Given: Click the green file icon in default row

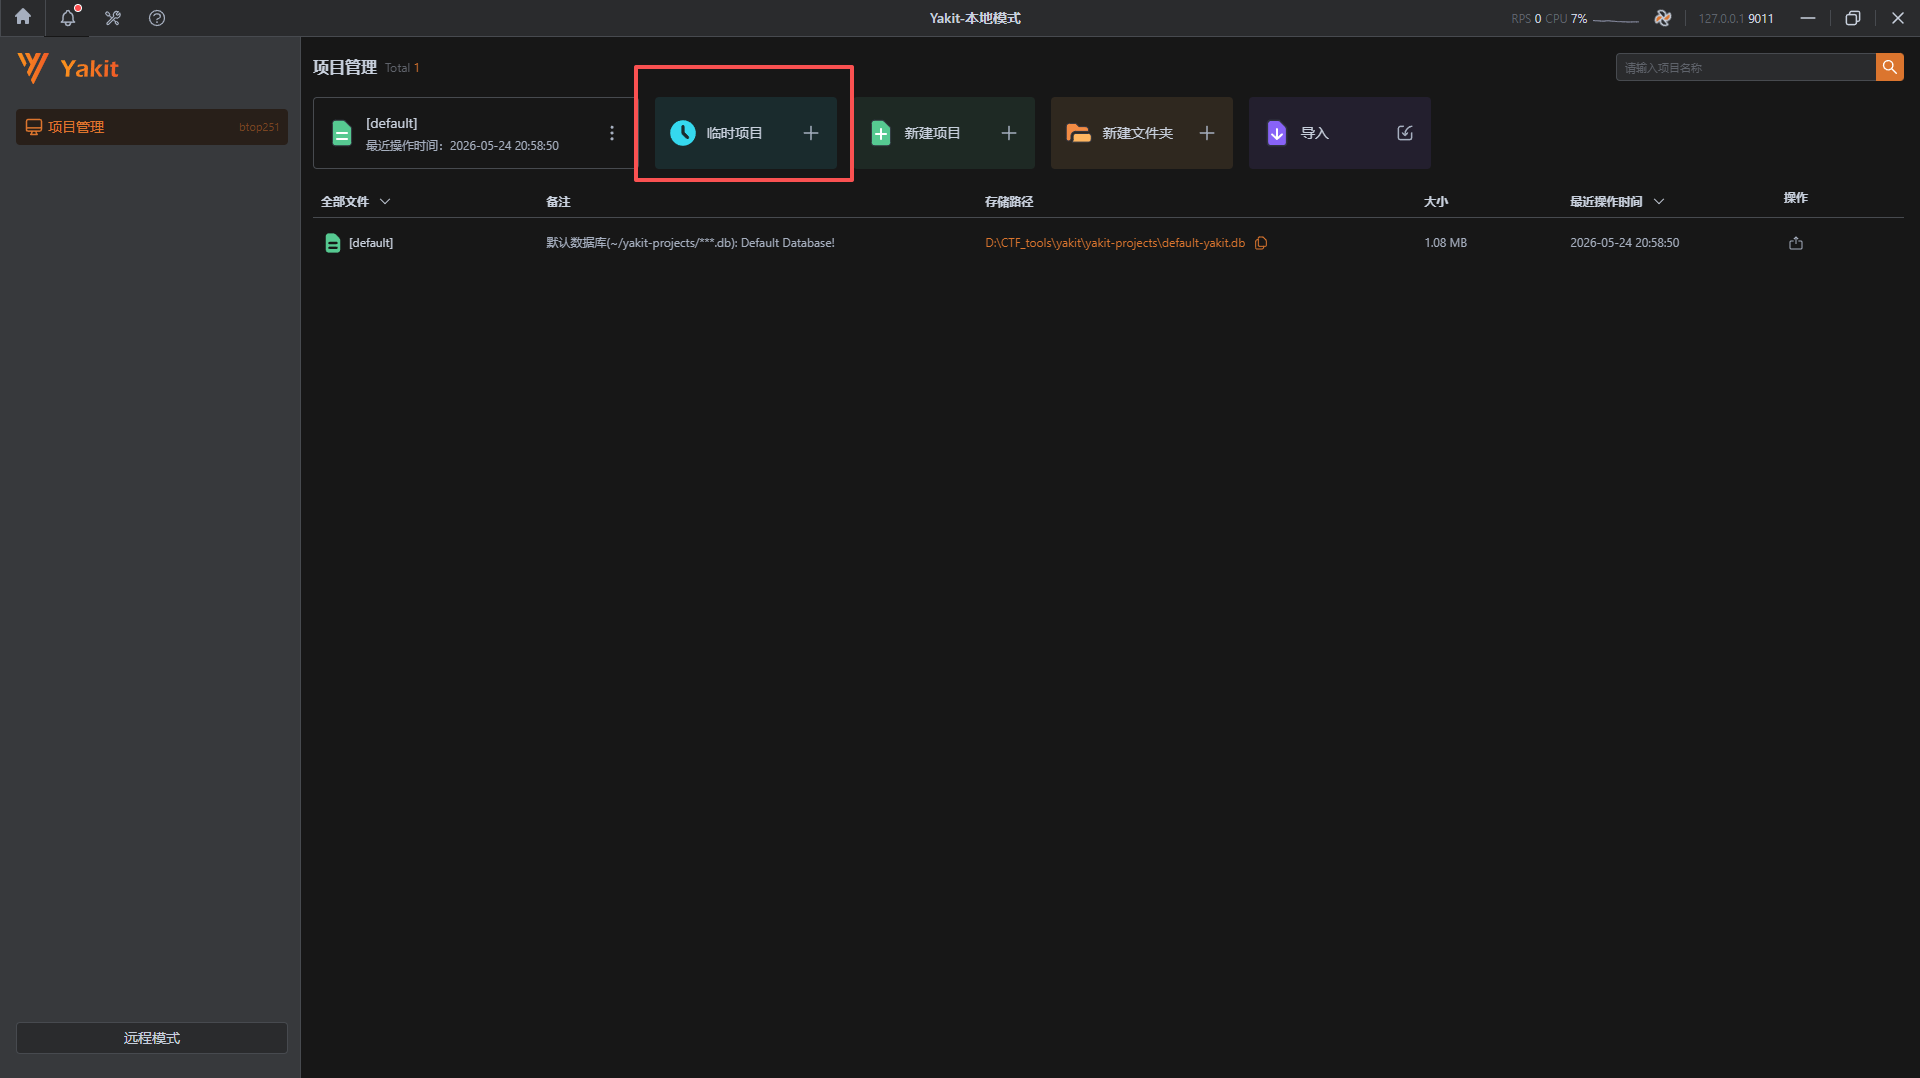Looking at the screenshot, I should 333,243.
